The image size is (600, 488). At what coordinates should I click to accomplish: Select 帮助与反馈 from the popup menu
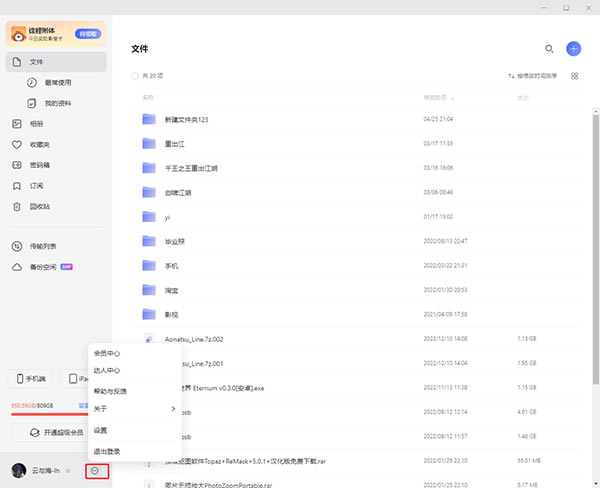click(111, 391)
